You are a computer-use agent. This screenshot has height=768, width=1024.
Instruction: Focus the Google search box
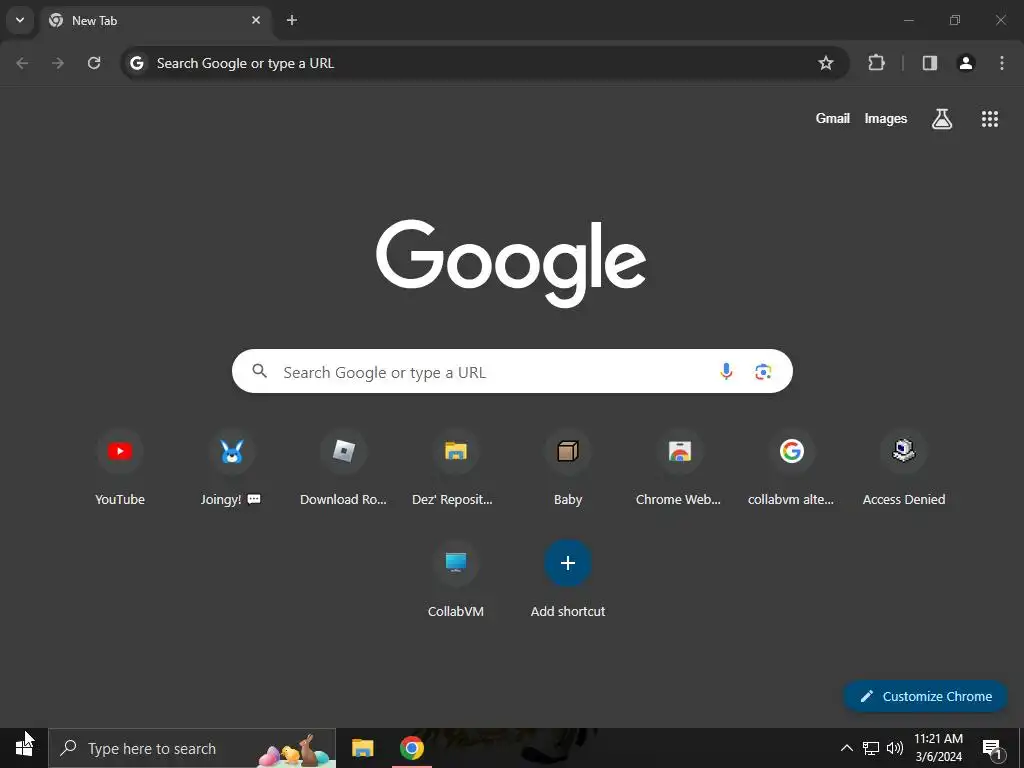coord(512,372)
